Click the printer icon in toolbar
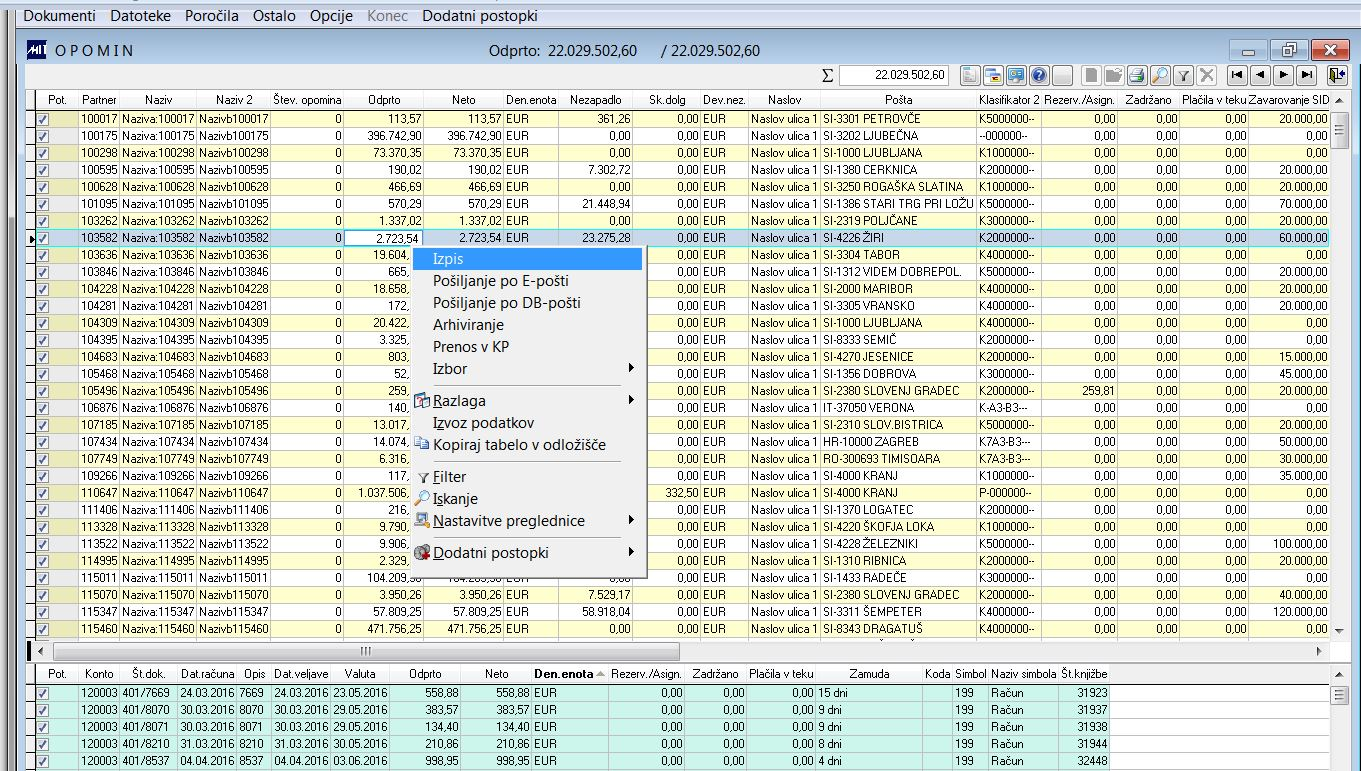Viewport: 1361px width, 771px height. click(1136, 75)
